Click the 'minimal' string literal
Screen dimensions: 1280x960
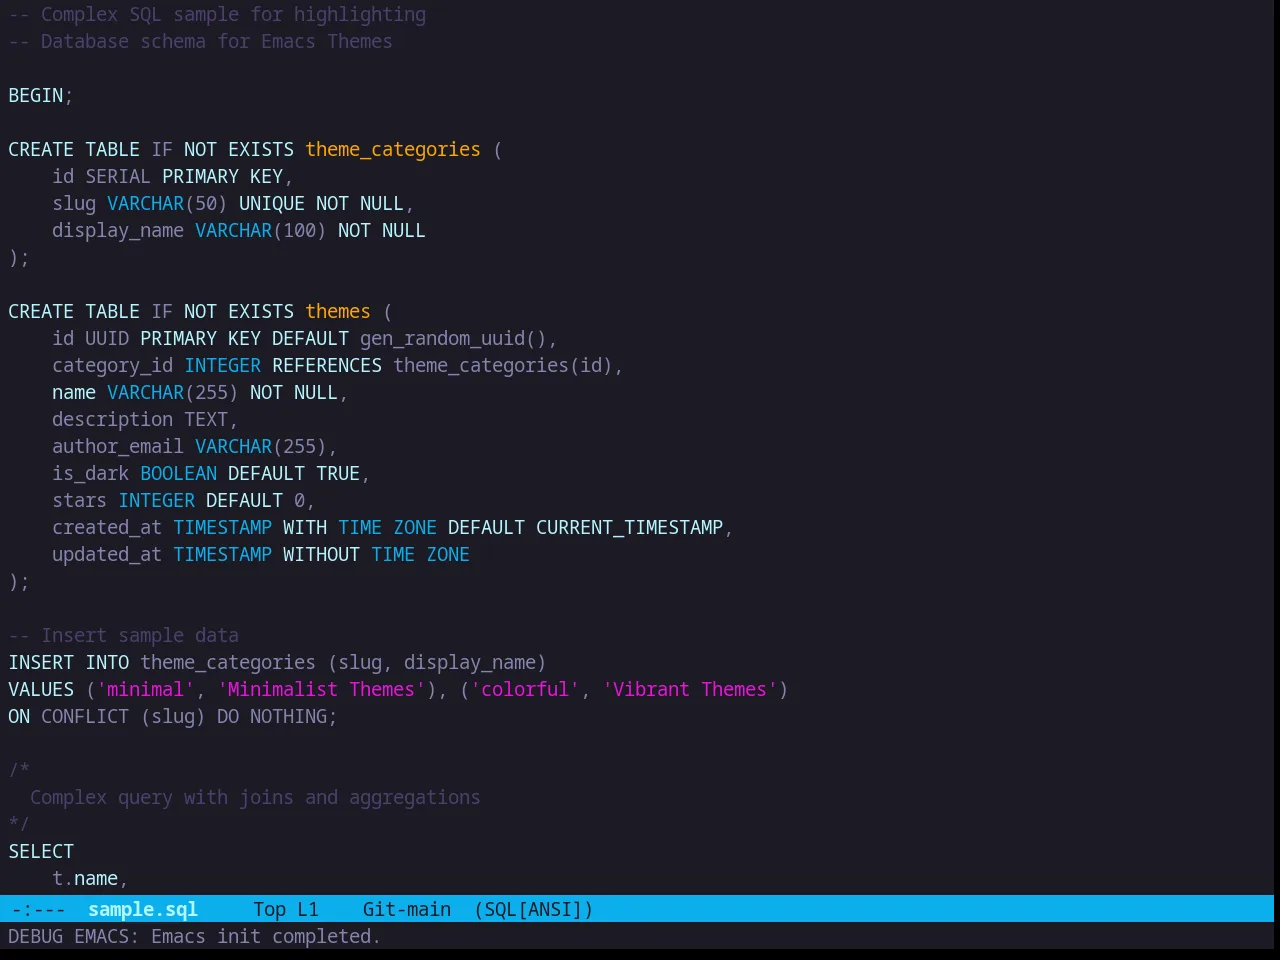[145, 689]
